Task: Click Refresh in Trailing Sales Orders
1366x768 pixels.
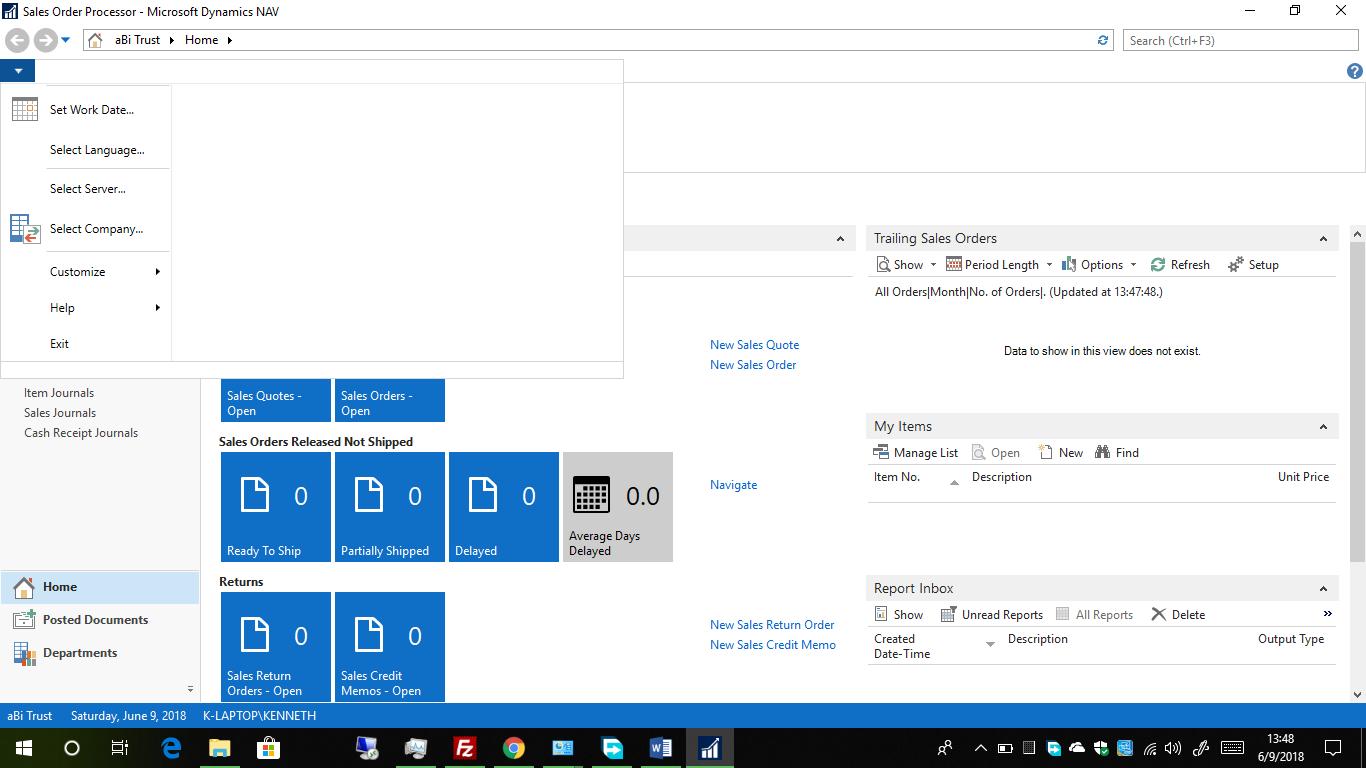Action: [x=1180, y=265]
